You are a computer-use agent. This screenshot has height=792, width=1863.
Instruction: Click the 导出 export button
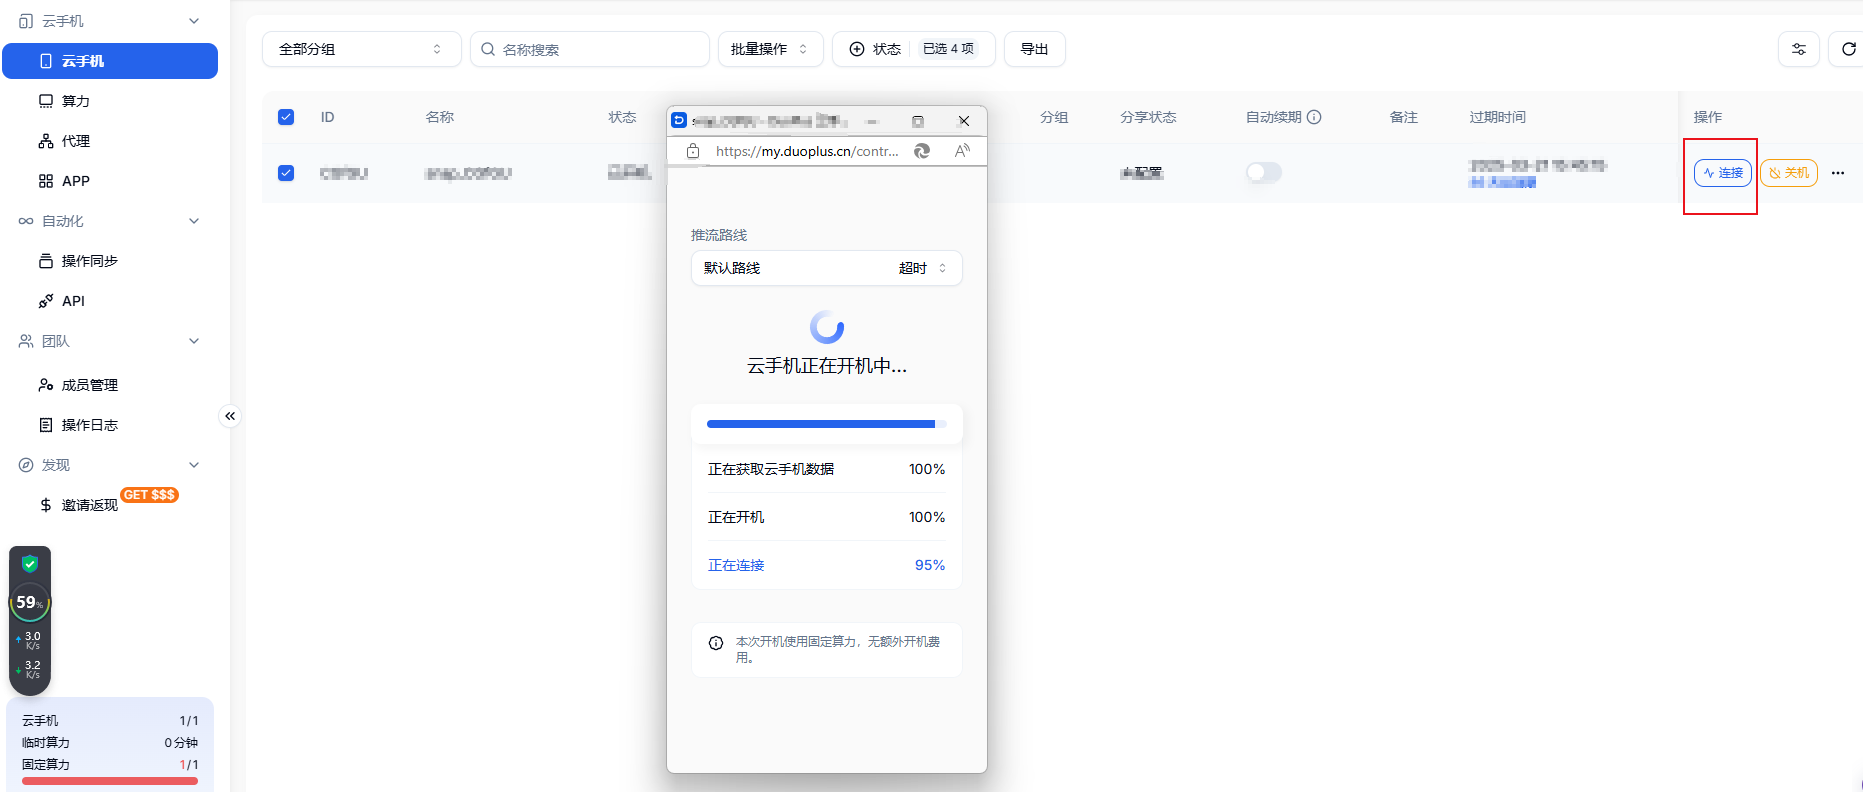[1034, 49]
